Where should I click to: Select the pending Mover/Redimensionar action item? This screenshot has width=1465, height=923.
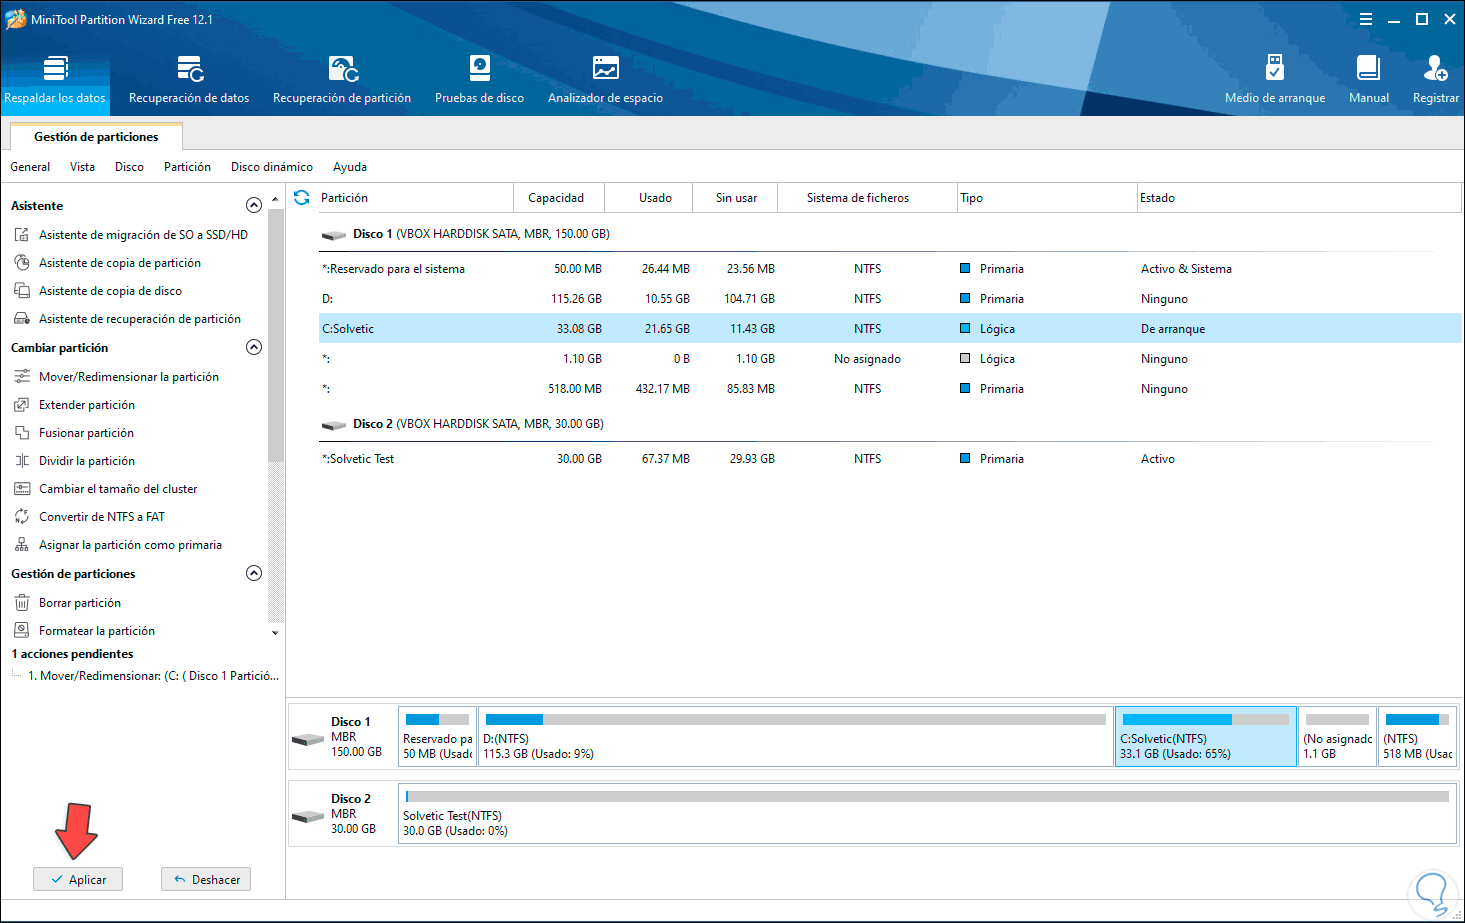click(x=153, y=676)
